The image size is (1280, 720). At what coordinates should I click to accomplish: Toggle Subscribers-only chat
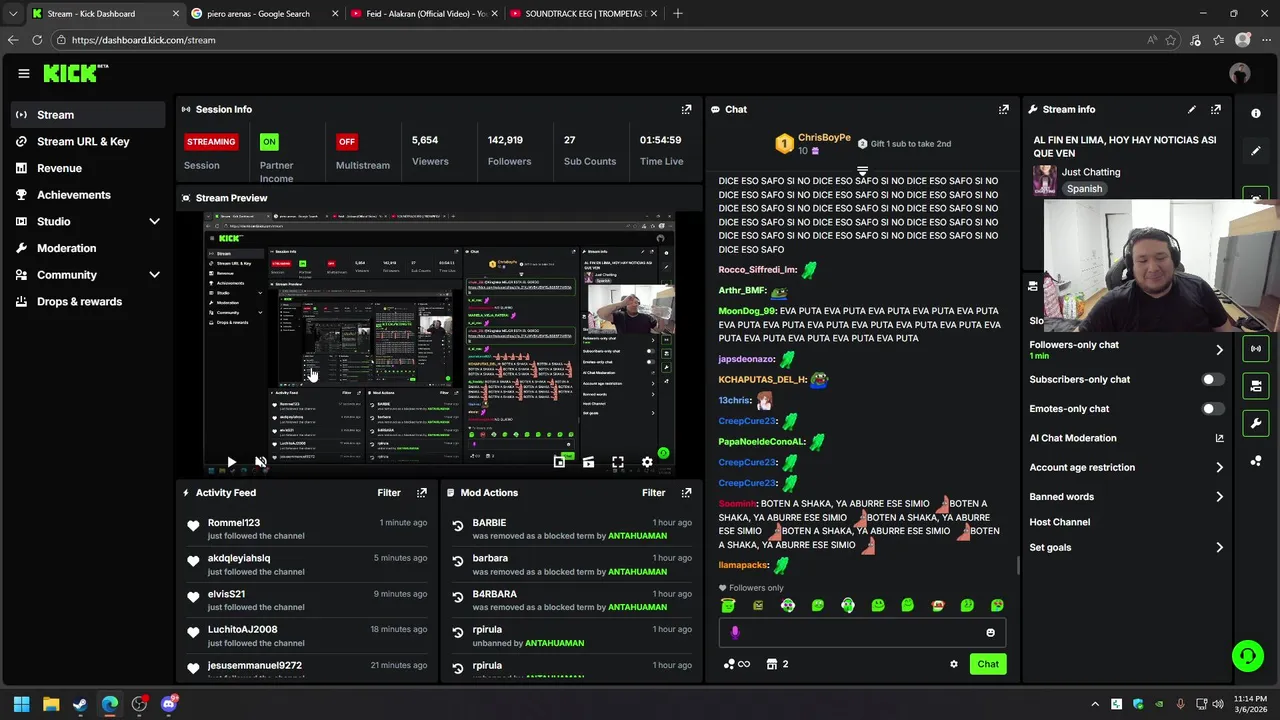tap(1212, 380)
